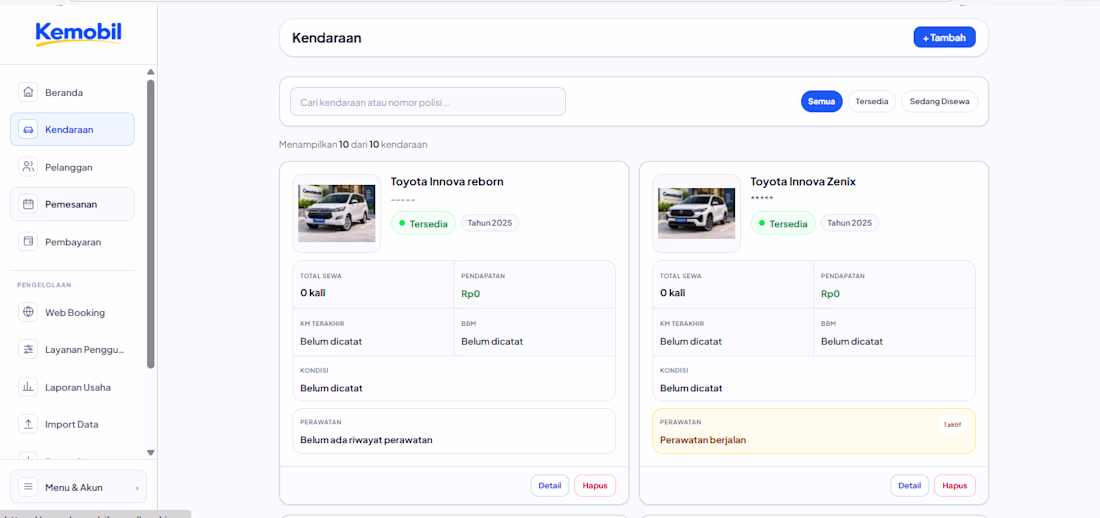
Task: Click the sidebar scroll up arrow
Action: (150, 72)
